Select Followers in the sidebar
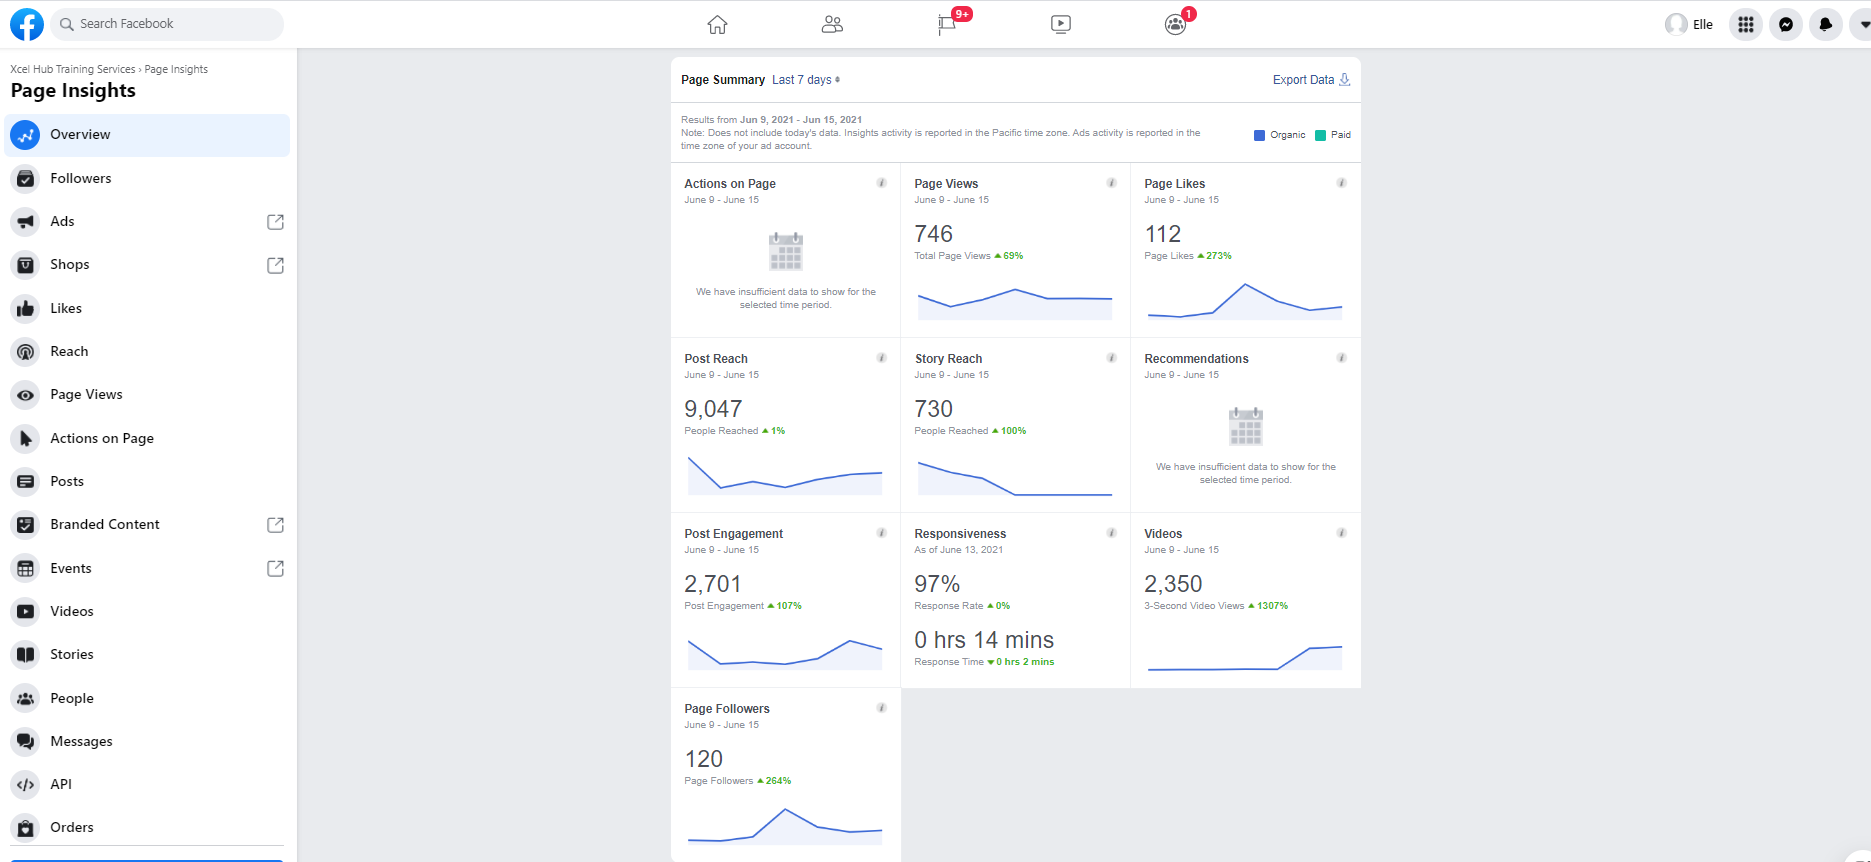This screenshot has height=862, width=1871. (x=81, y=178)
